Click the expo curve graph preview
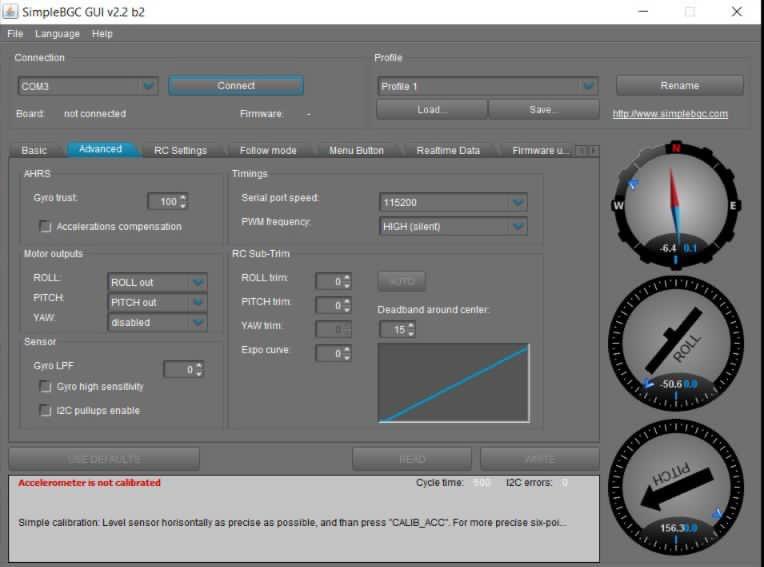 click(454, 383)
